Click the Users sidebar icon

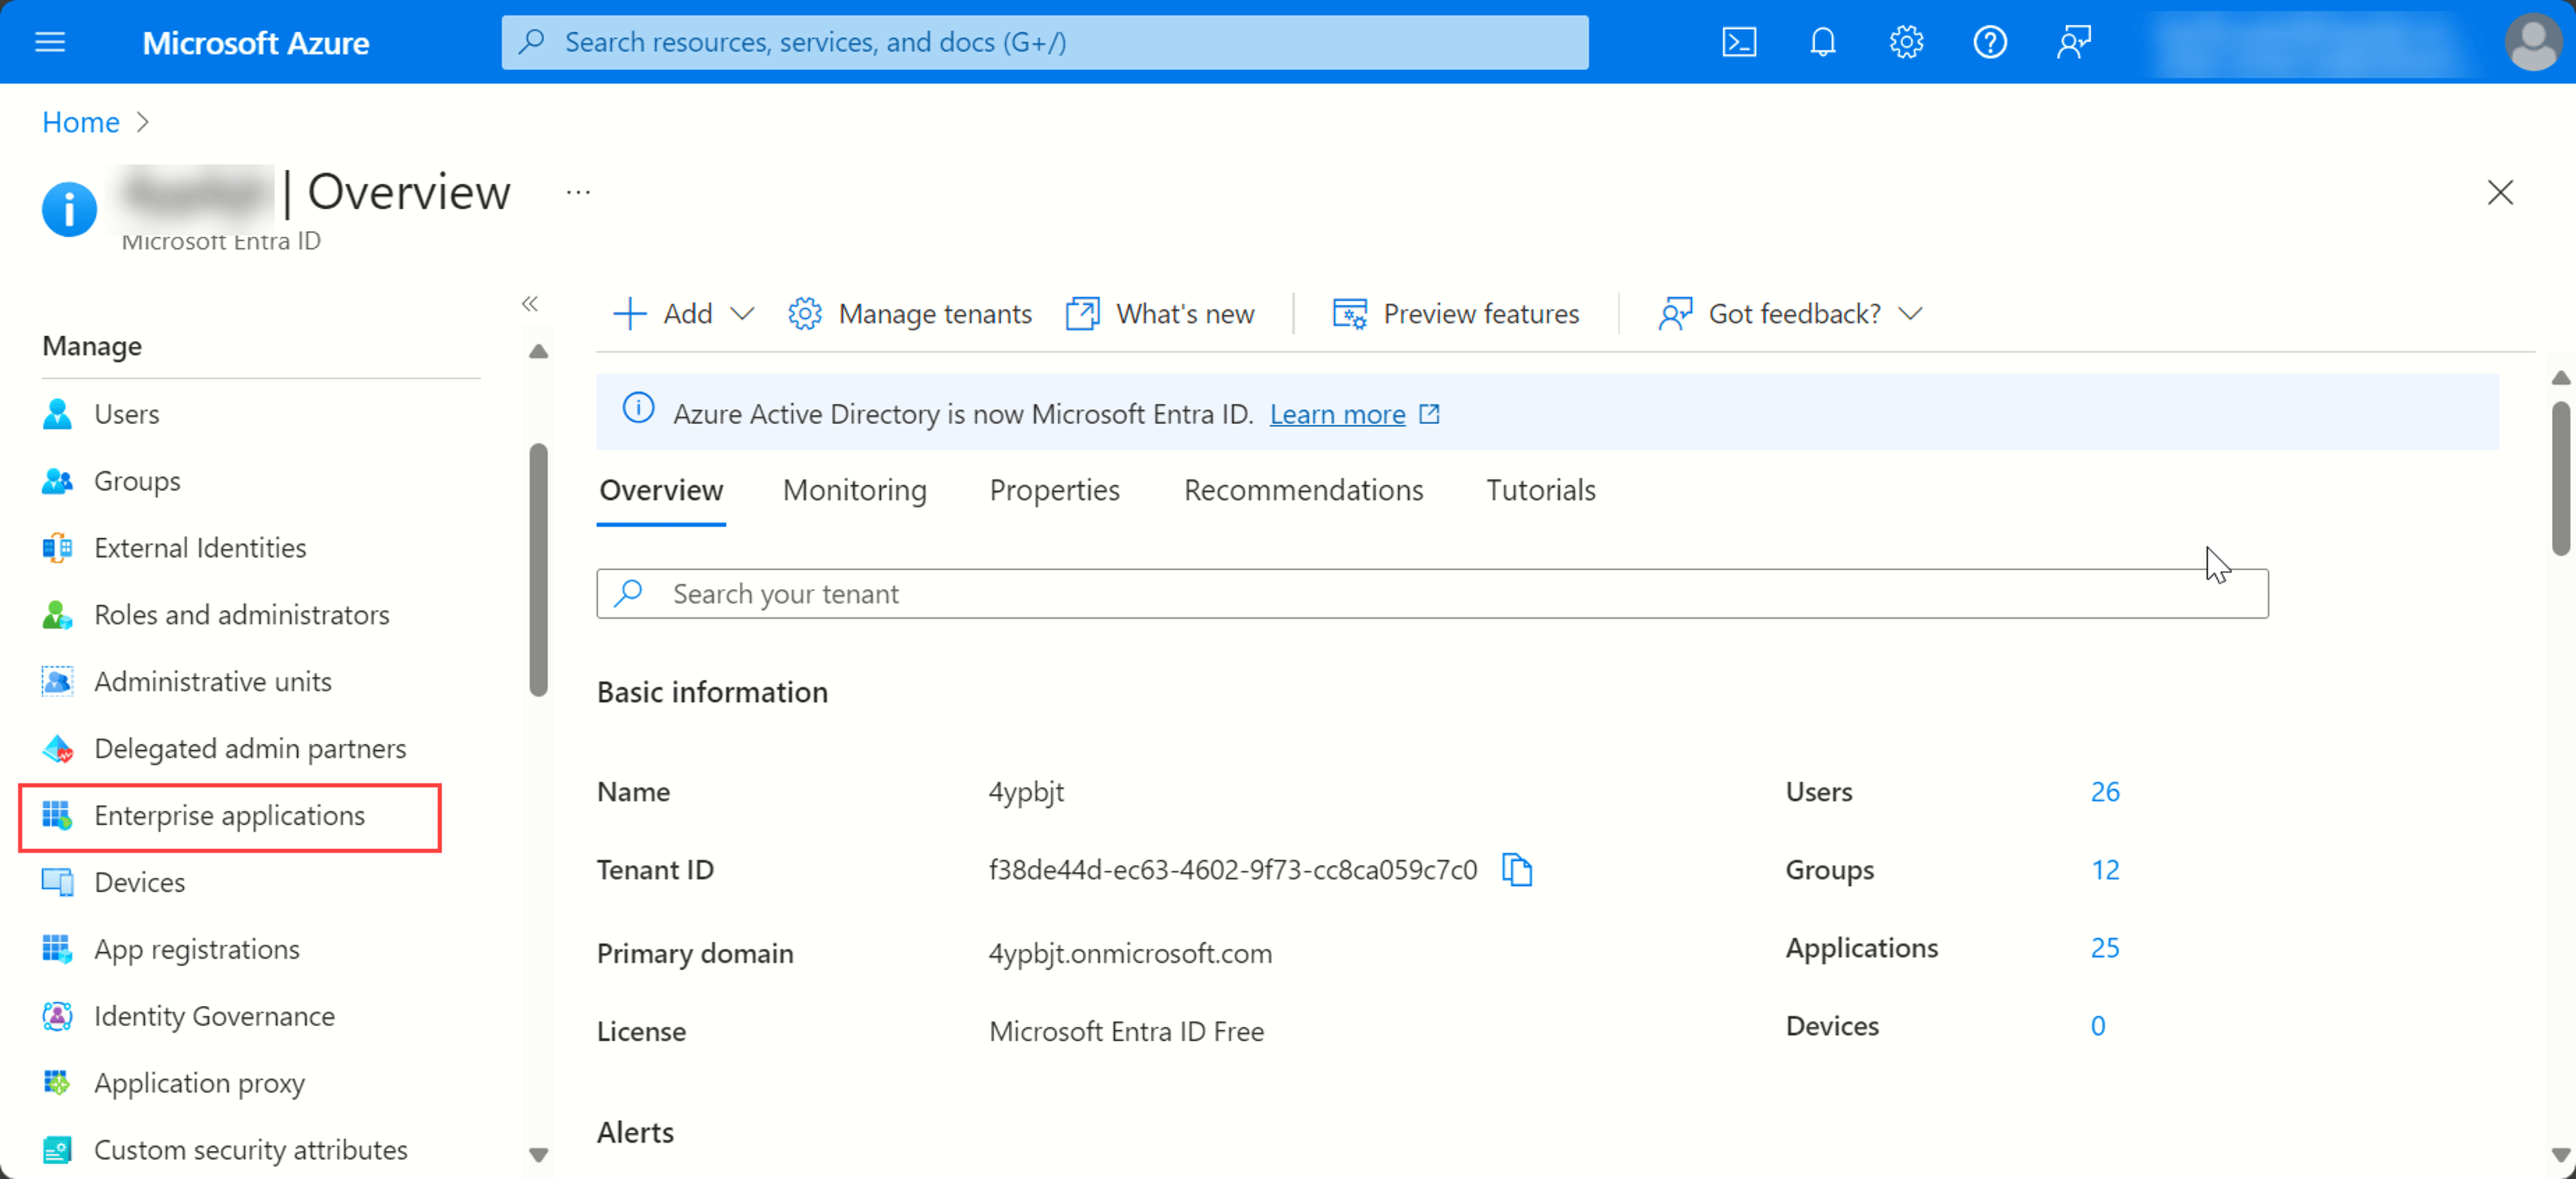tap(57, 414)
